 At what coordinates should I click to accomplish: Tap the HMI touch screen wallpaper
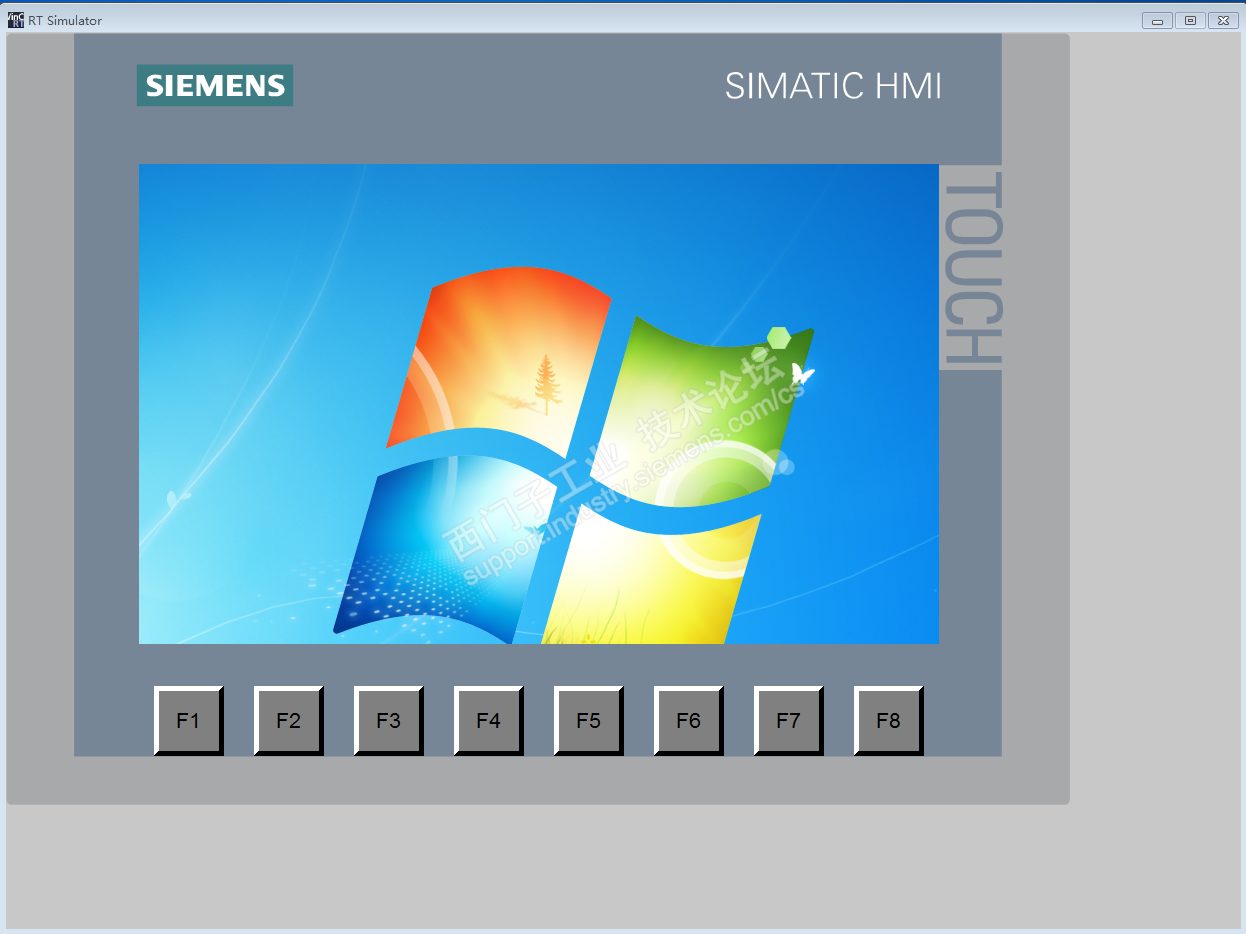pos(539,404)
